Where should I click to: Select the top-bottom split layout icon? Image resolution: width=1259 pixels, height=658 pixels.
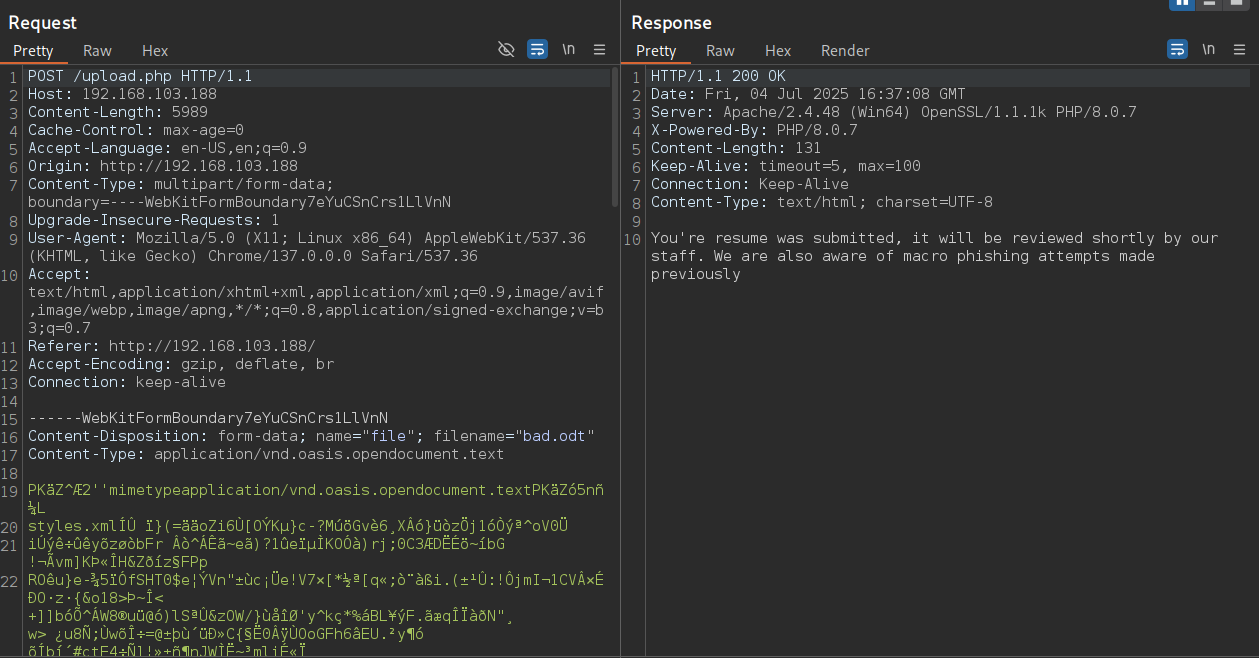1210,4
